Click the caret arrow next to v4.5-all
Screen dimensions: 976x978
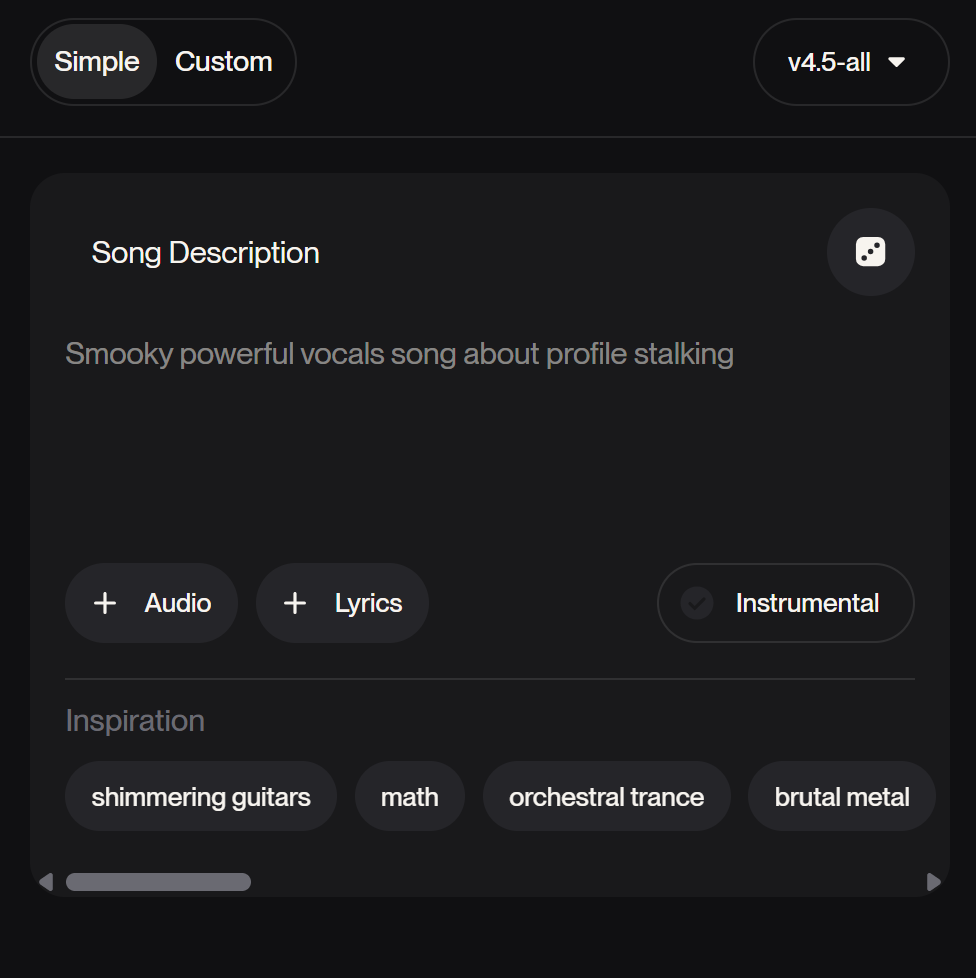897,62
